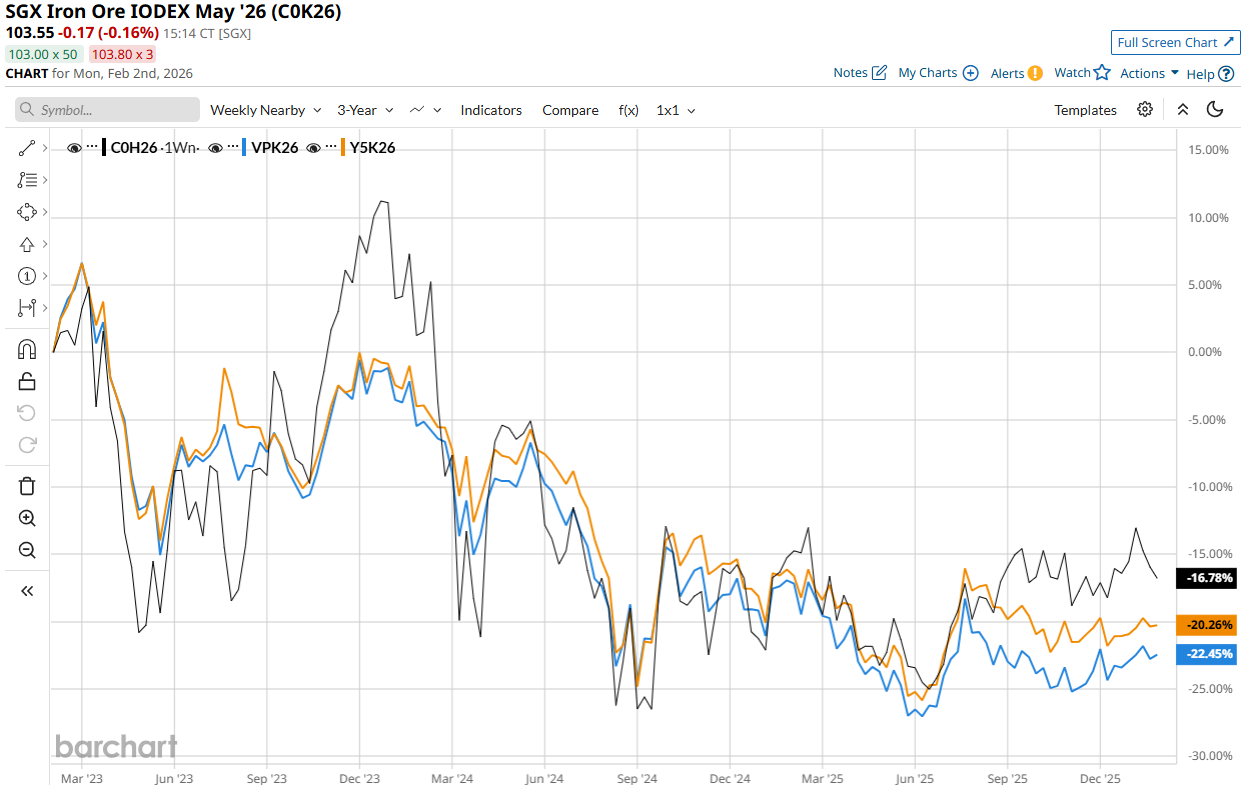Zoom out with the magnifier minus icon
1246x785 pixels.
click(x=27, y=550)
